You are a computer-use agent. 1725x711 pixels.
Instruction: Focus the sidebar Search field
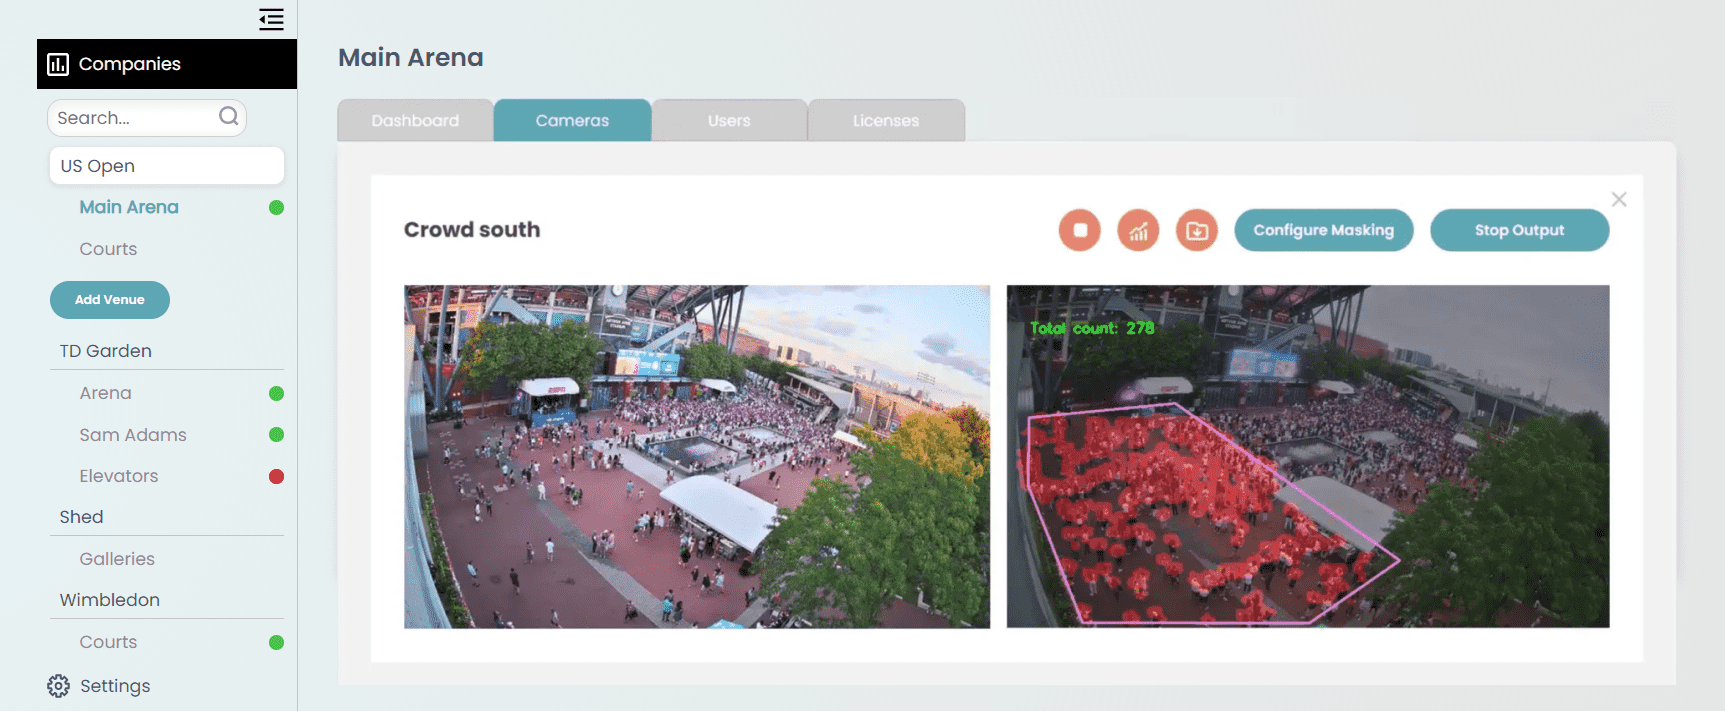147,118
